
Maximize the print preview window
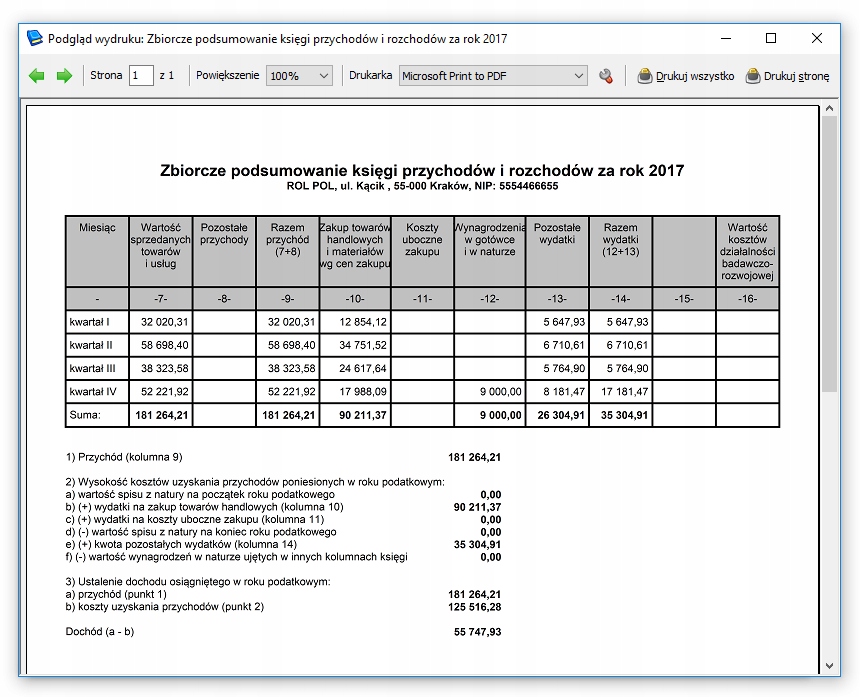771,38
